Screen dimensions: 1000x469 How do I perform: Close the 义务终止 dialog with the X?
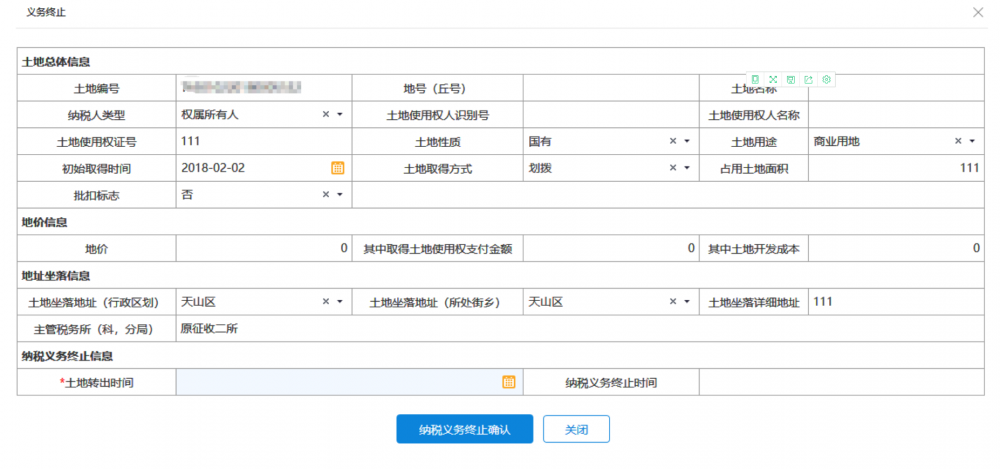[977, 12]
